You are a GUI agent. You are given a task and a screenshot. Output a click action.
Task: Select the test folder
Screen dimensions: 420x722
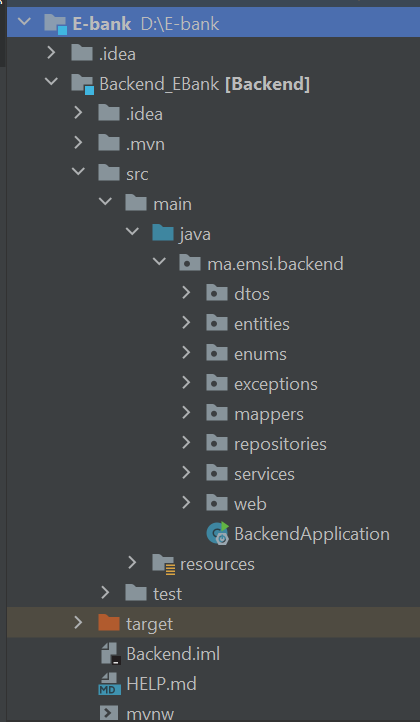pyautogui.click(x=168, y=594)
